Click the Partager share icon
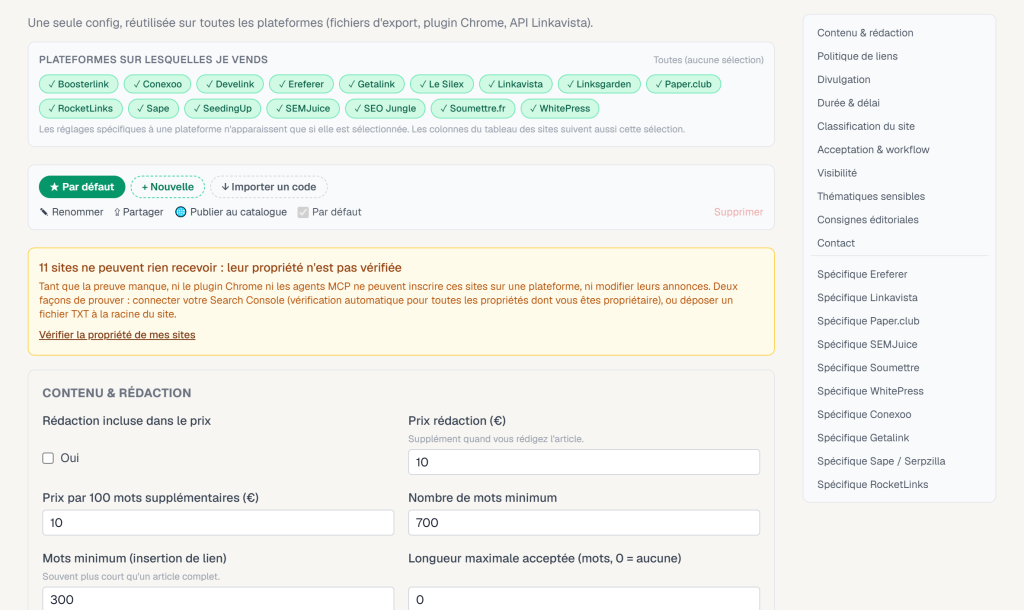This screenshot has height=610, width=1024. pos(117,212)
